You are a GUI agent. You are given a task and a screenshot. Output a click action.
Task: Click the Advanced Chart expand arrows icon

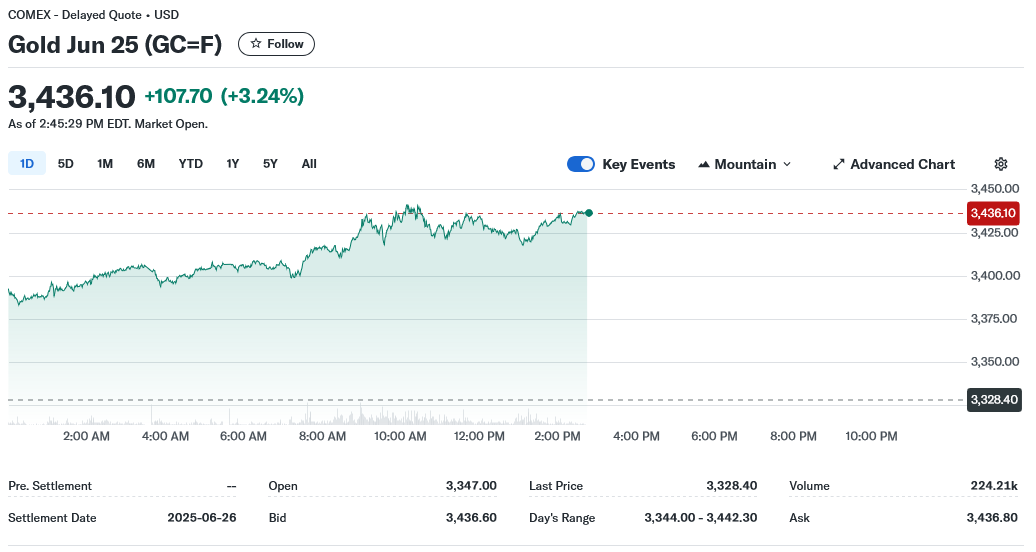838,164
